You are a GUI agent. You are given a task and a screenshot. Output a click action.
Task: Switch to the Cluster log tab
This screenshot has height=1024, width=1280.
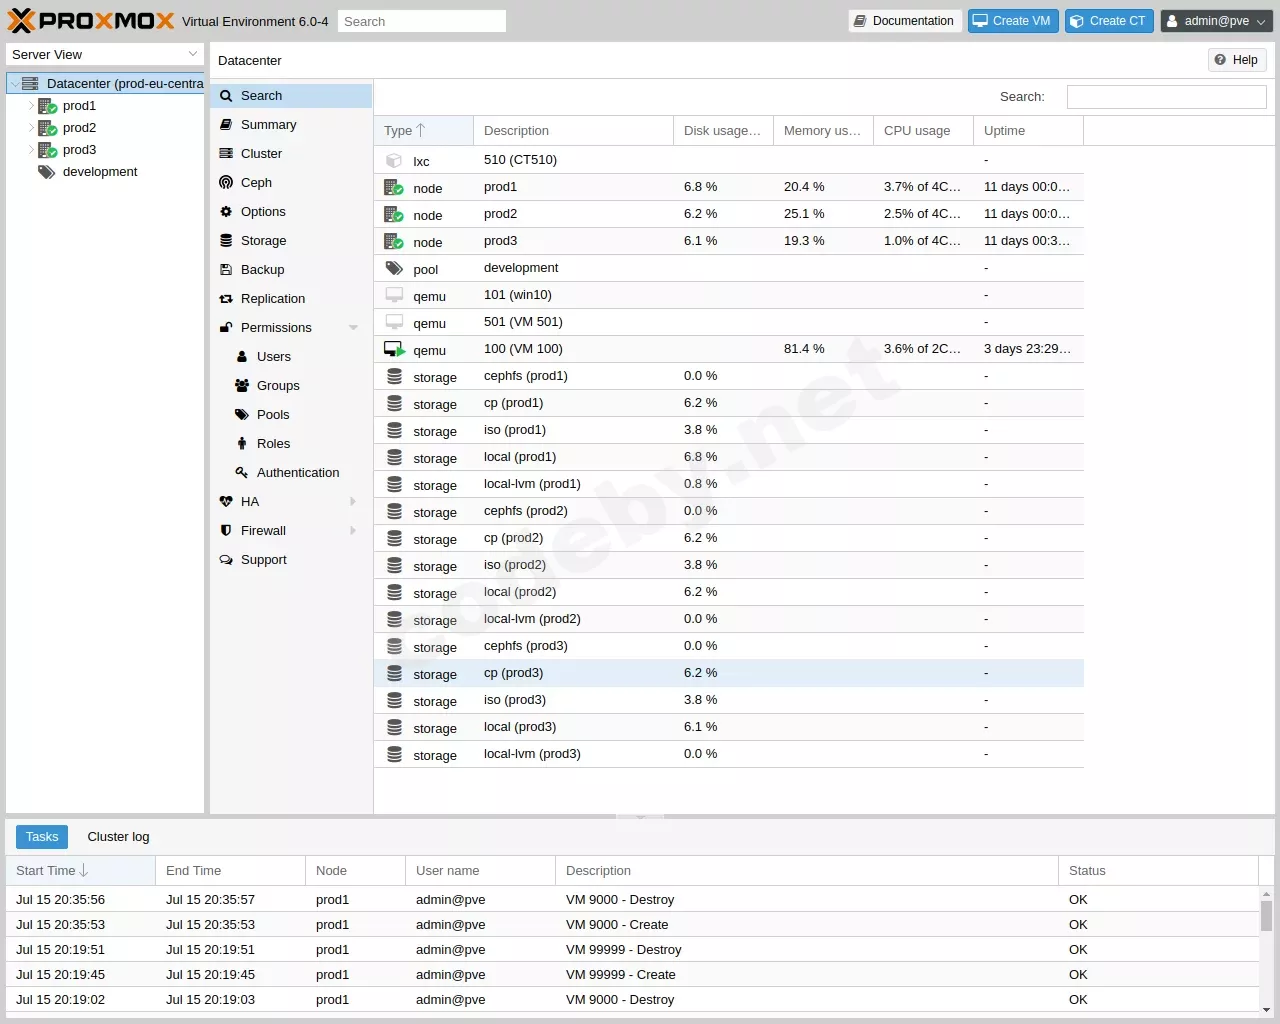pos(118,837)
